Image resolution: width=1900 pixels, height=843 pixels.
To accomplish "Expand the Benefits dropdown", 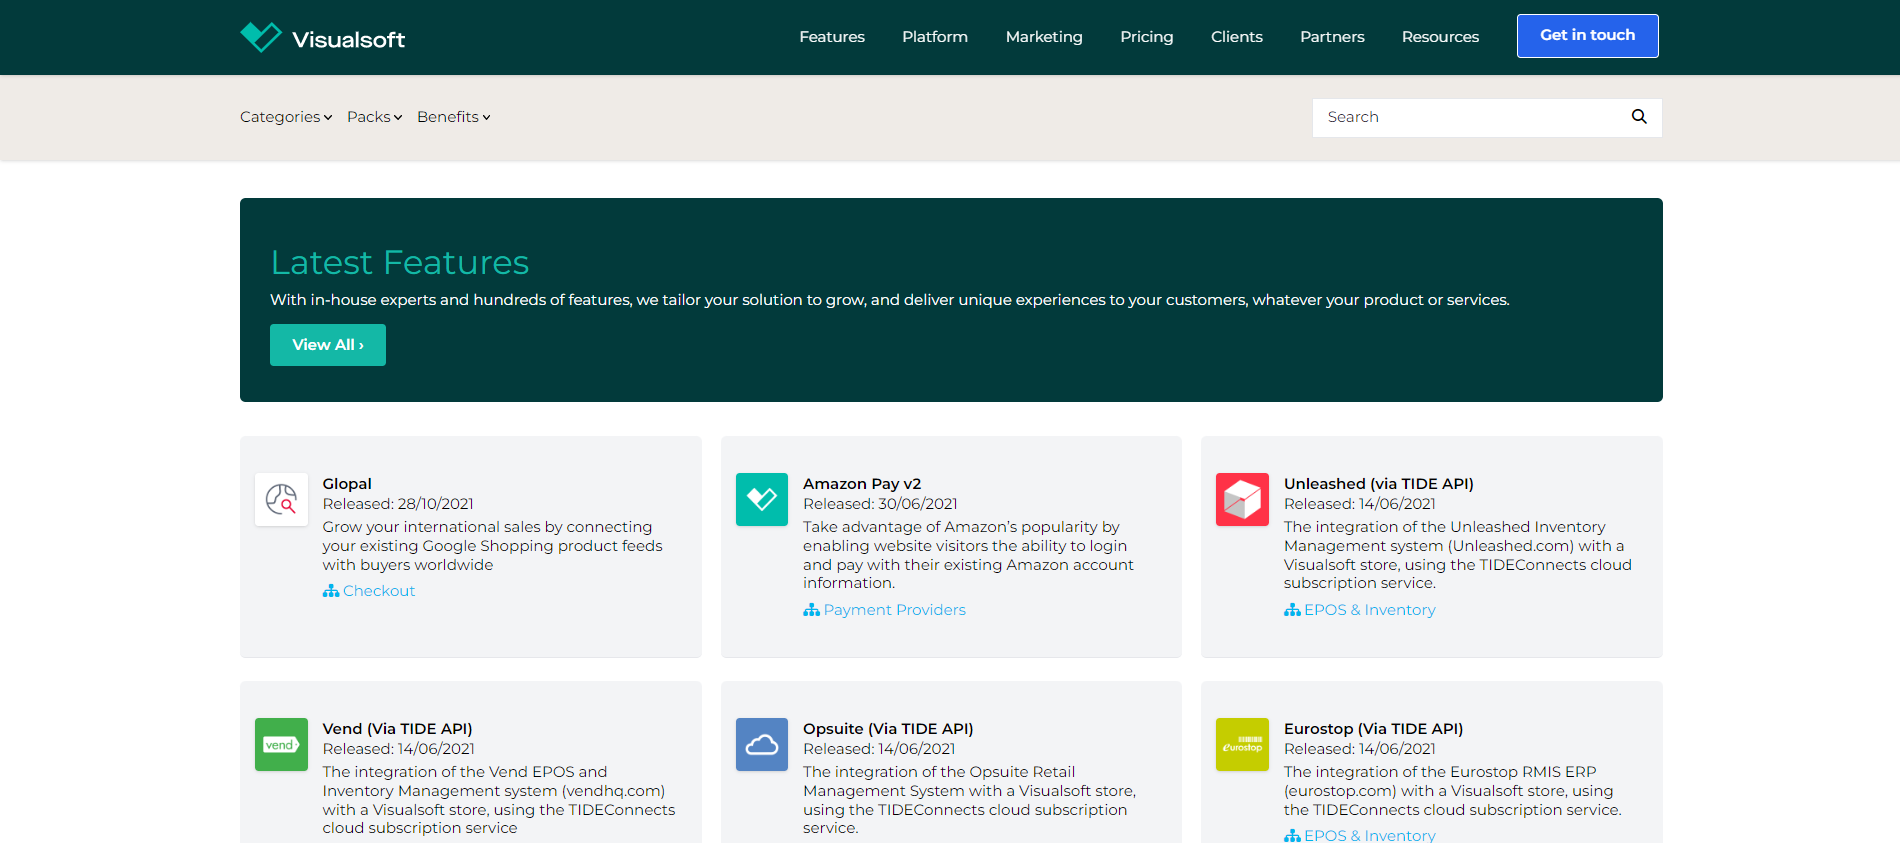I will point(453,117).
